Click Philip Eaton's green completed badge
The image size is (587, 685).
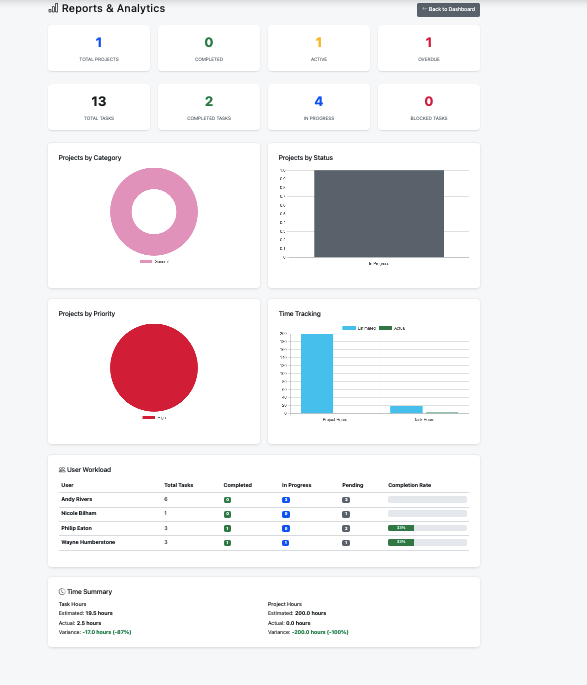coord(227,528)
